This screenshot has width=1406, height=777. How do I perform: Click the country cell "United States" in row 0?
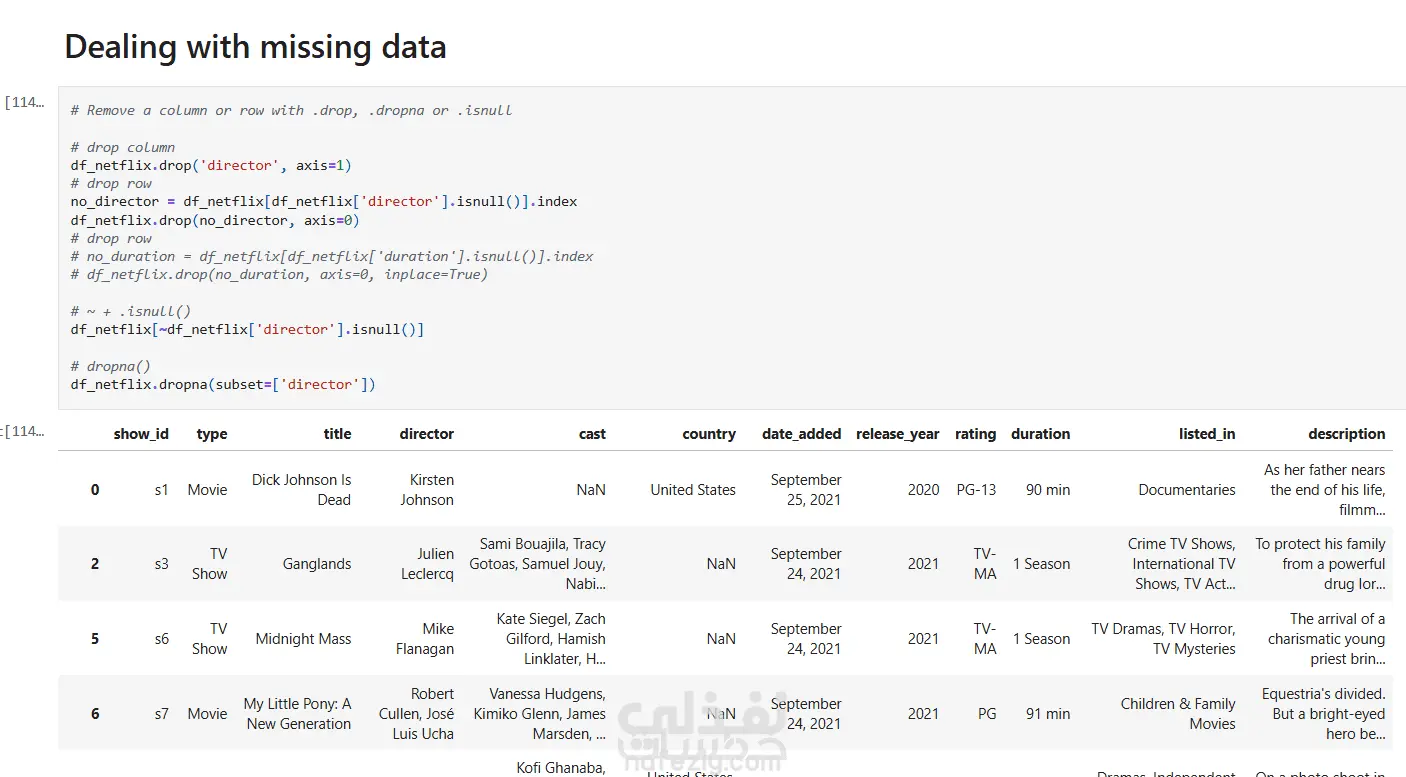693,490
